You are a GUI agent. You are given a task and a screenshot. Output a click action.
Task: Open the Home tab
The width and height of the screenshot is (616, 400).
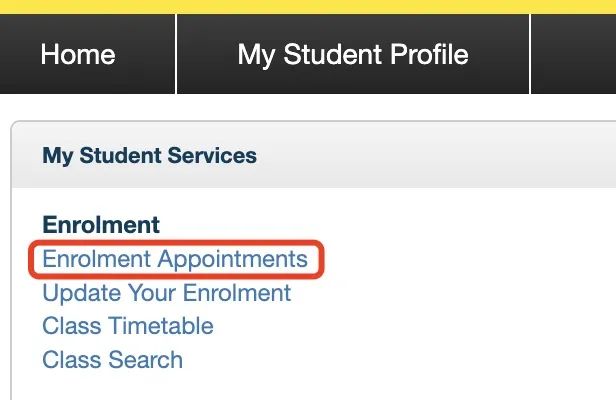coord(78,54)
